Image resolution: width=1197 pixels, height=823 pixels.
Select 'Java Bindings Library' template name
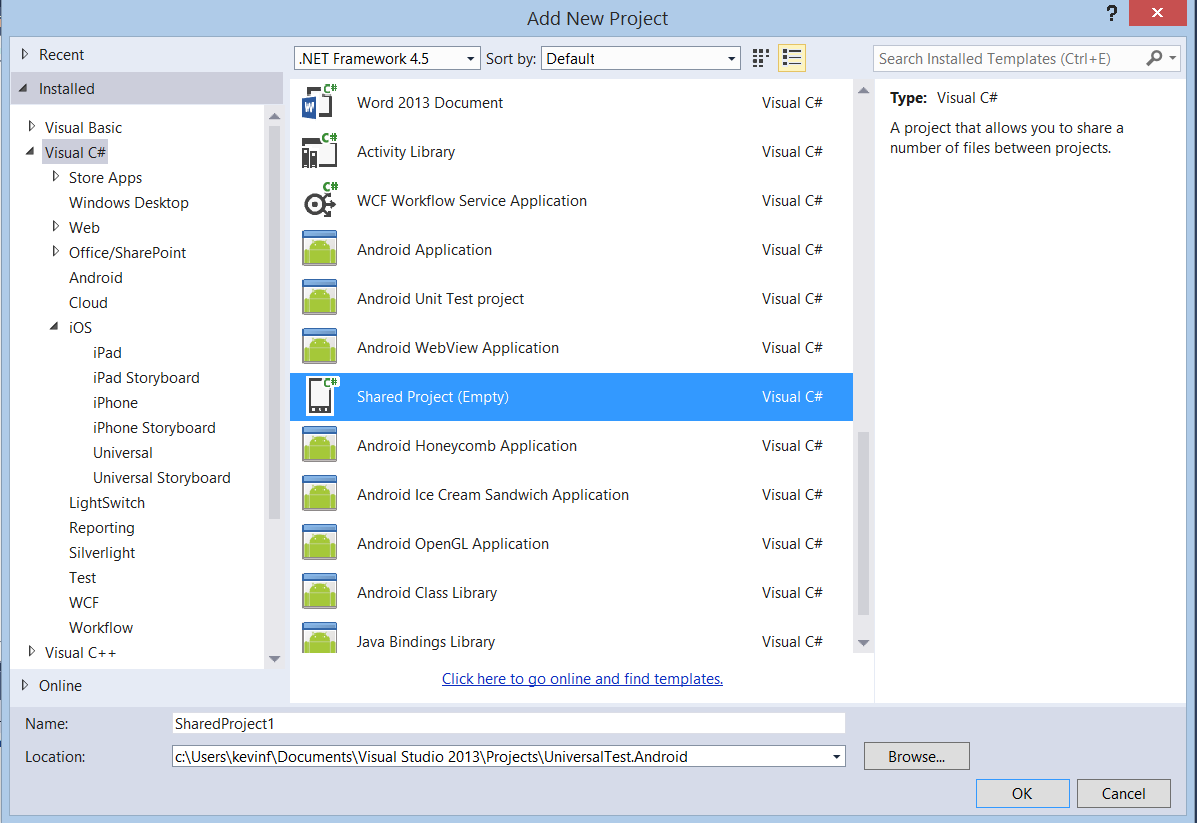pyautogui.click(x=425, y=641)
